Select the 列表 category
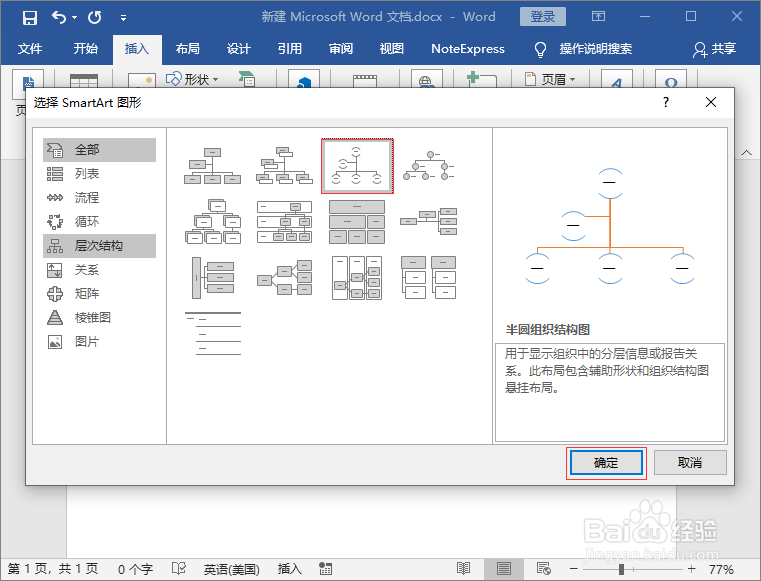Screen dimensions: 761x581 click(x=99, y=174)
